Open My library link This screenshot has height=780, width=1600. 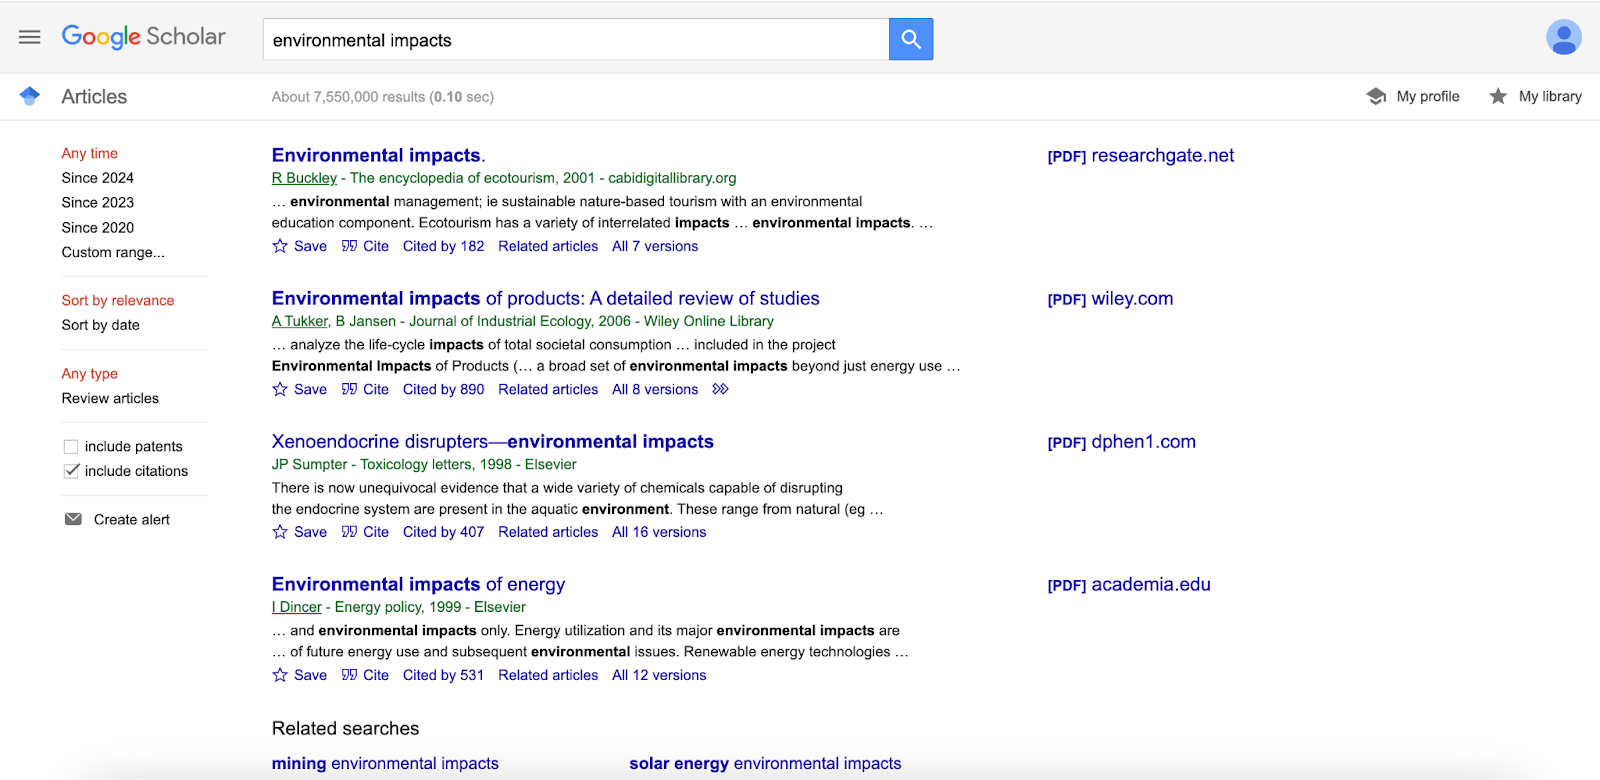[1550, 96]
